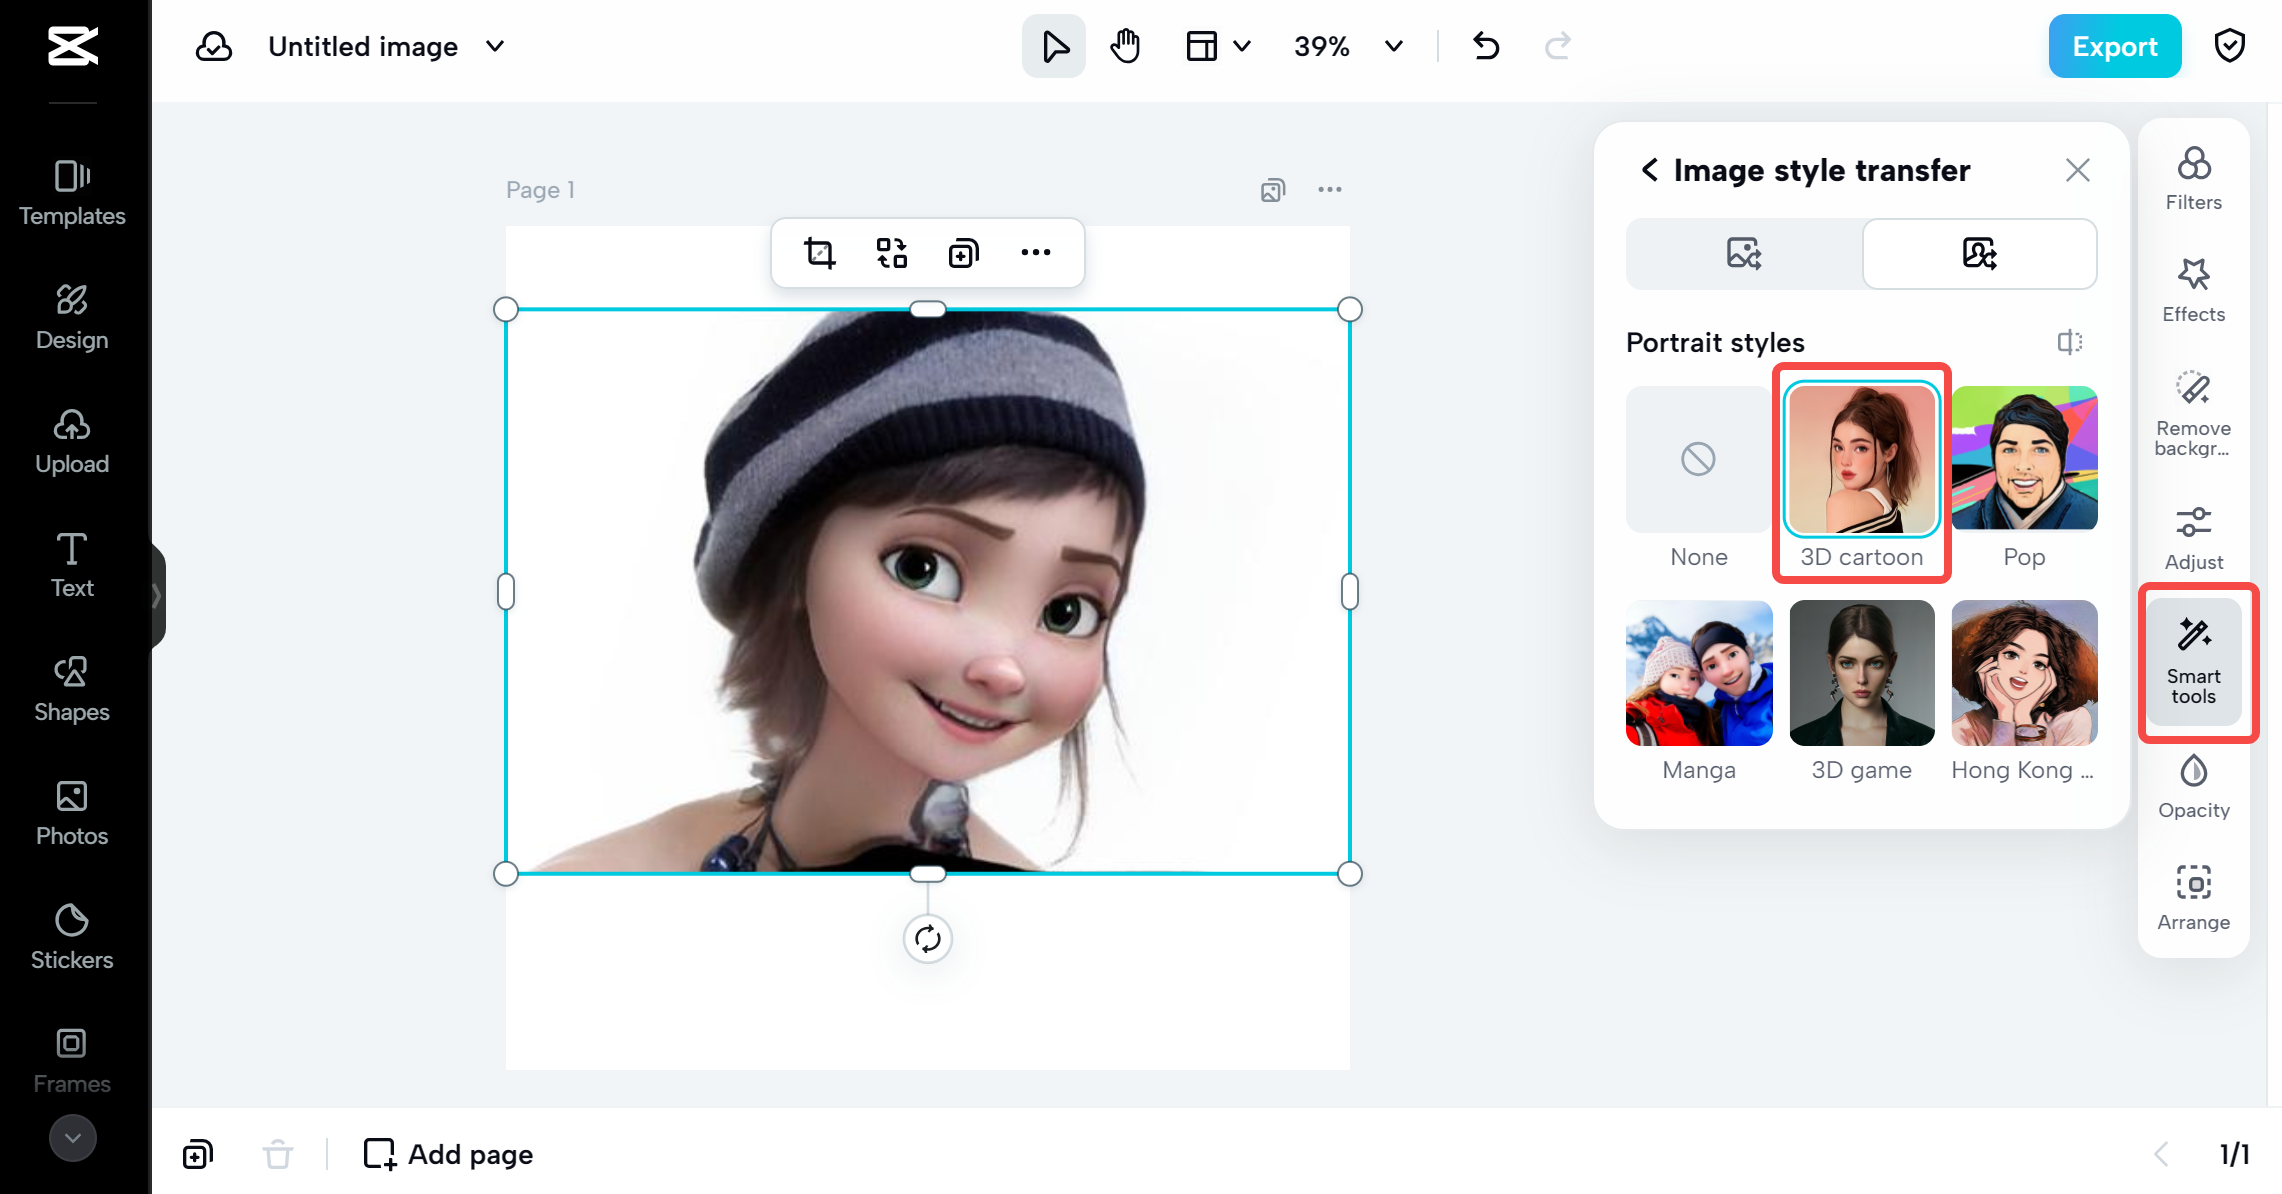Select the Pop portrait style thumbnail
Viewport: 2282px width, 1194px height.
coord(2023,459)
